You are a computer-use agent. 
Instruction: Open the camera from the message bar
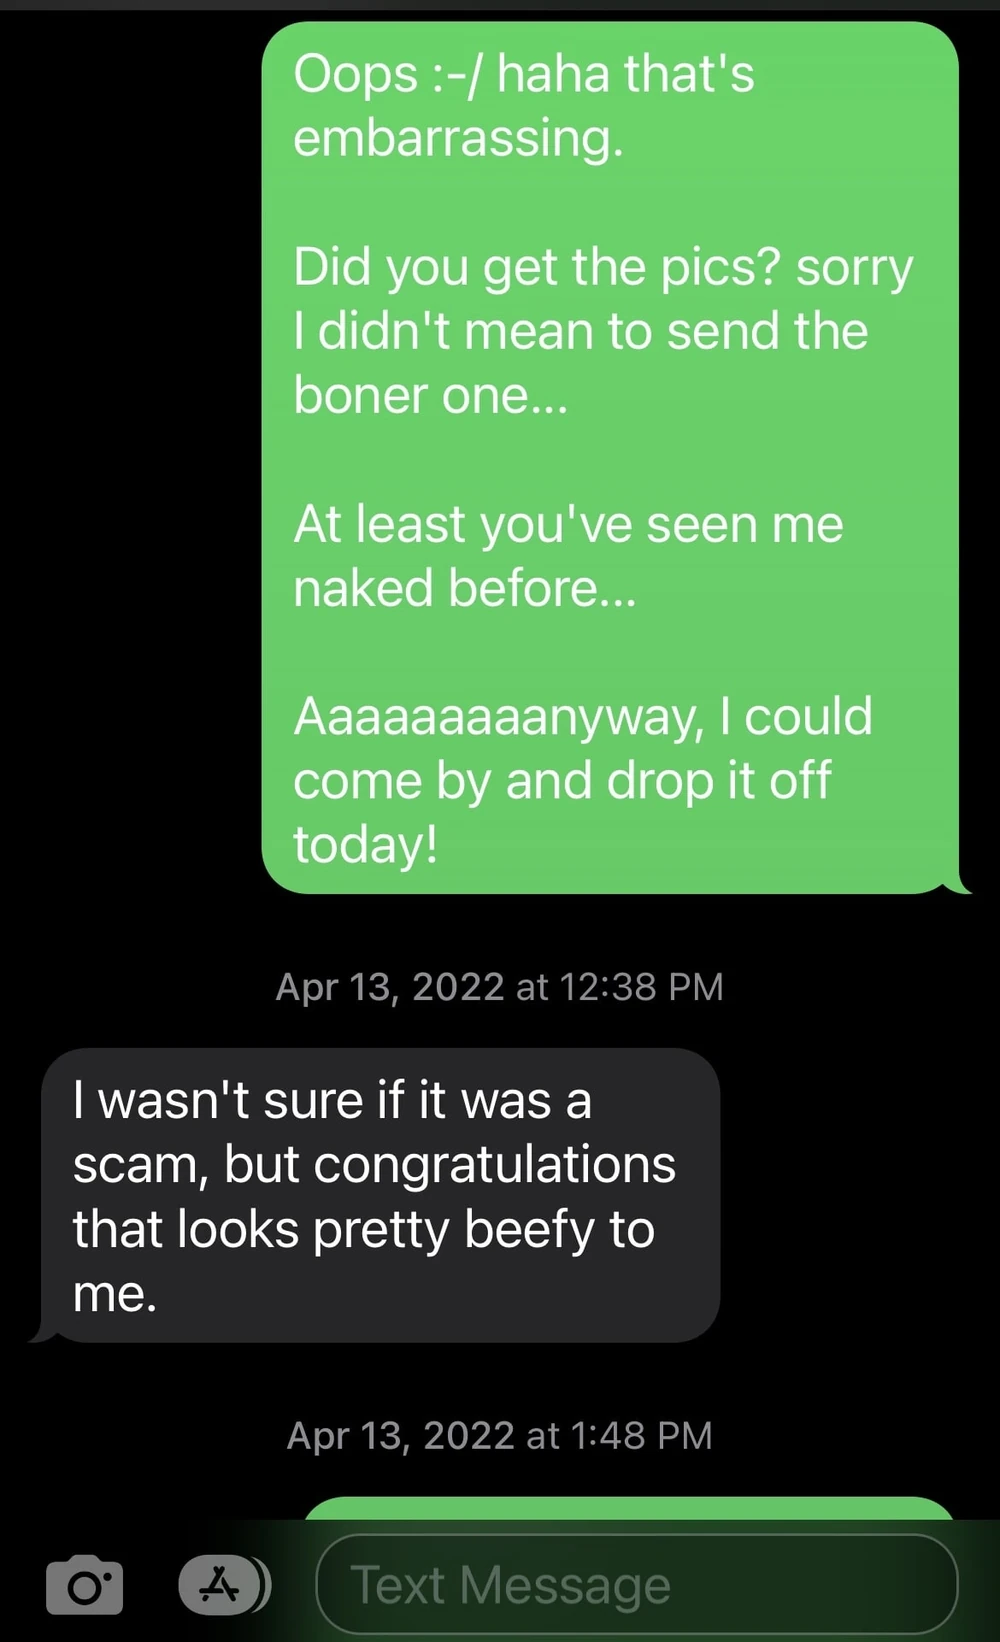(84, 1584)
